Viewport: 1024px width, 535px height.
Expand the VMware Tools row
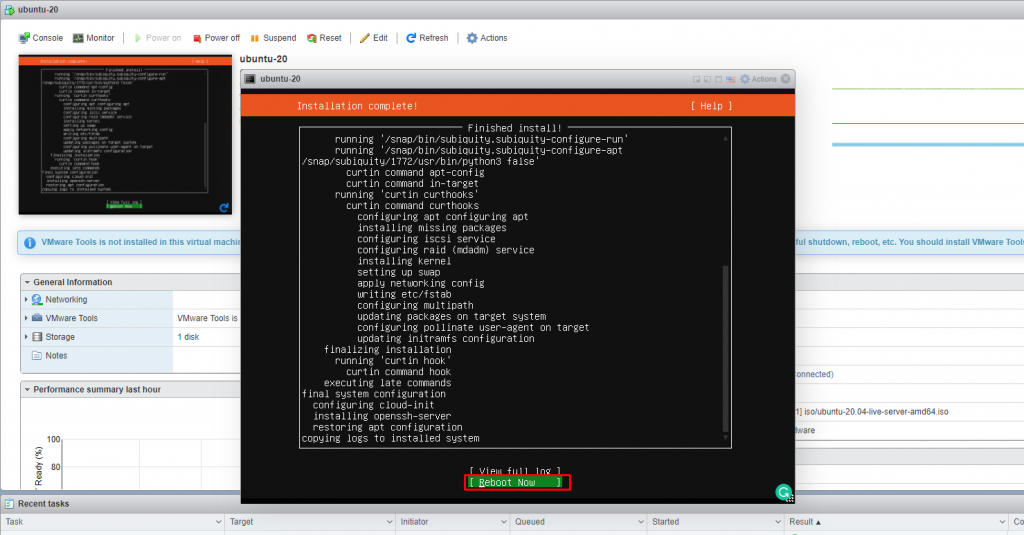27,318
